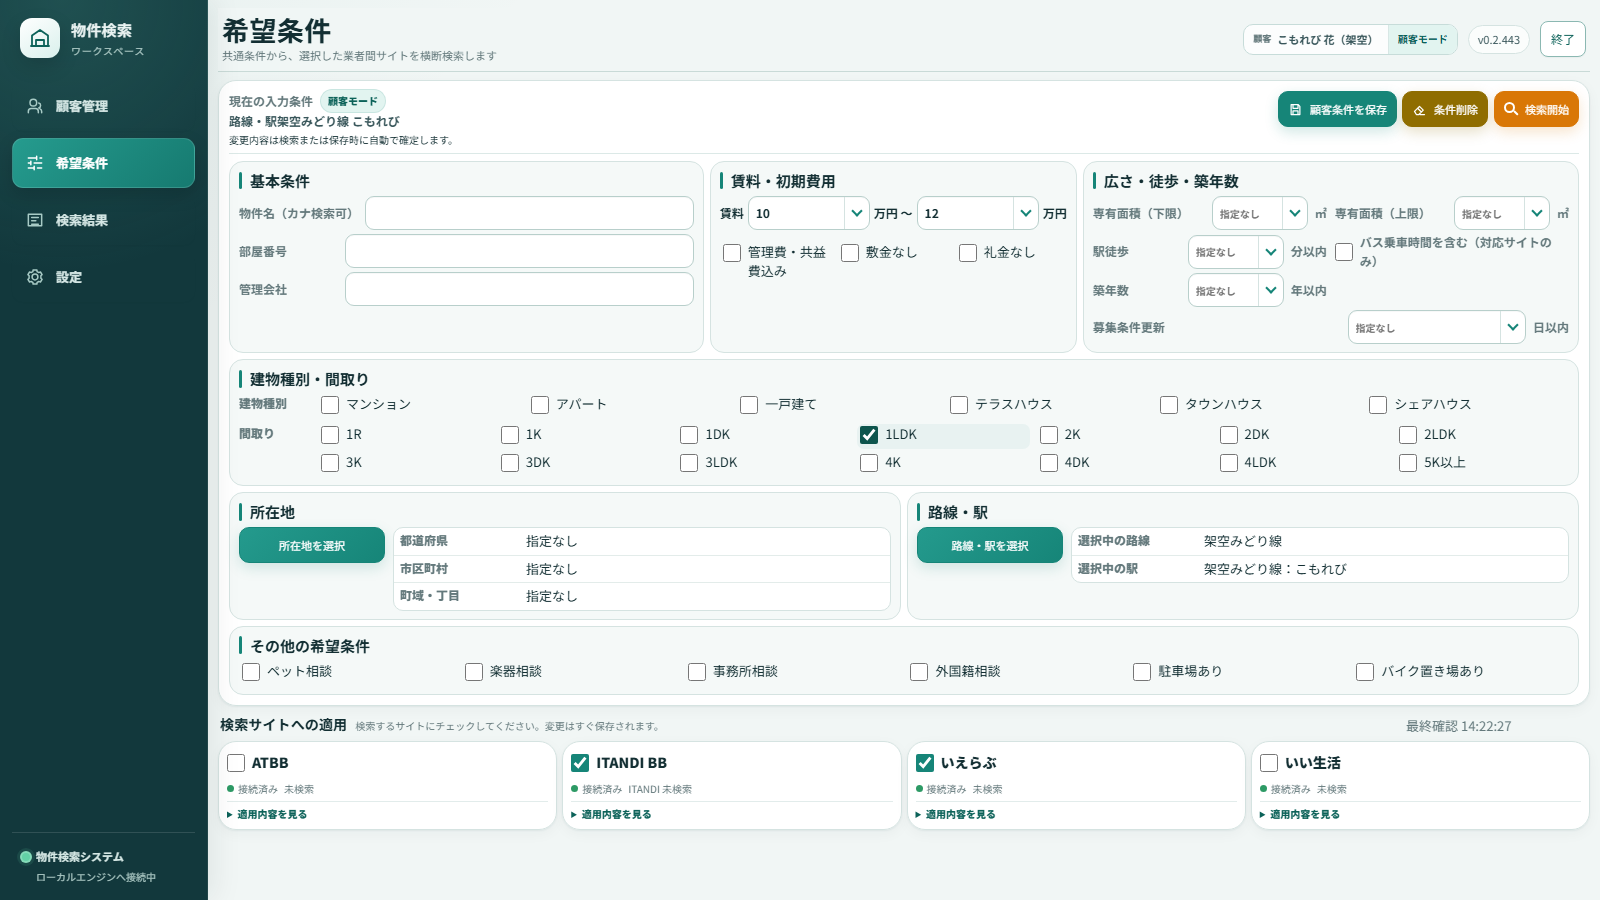This screenshot has height=900, width=1600.
Task: Click the magnifier icon in 検索開始
Action: pyautogui.click(x=1511, y=109)
